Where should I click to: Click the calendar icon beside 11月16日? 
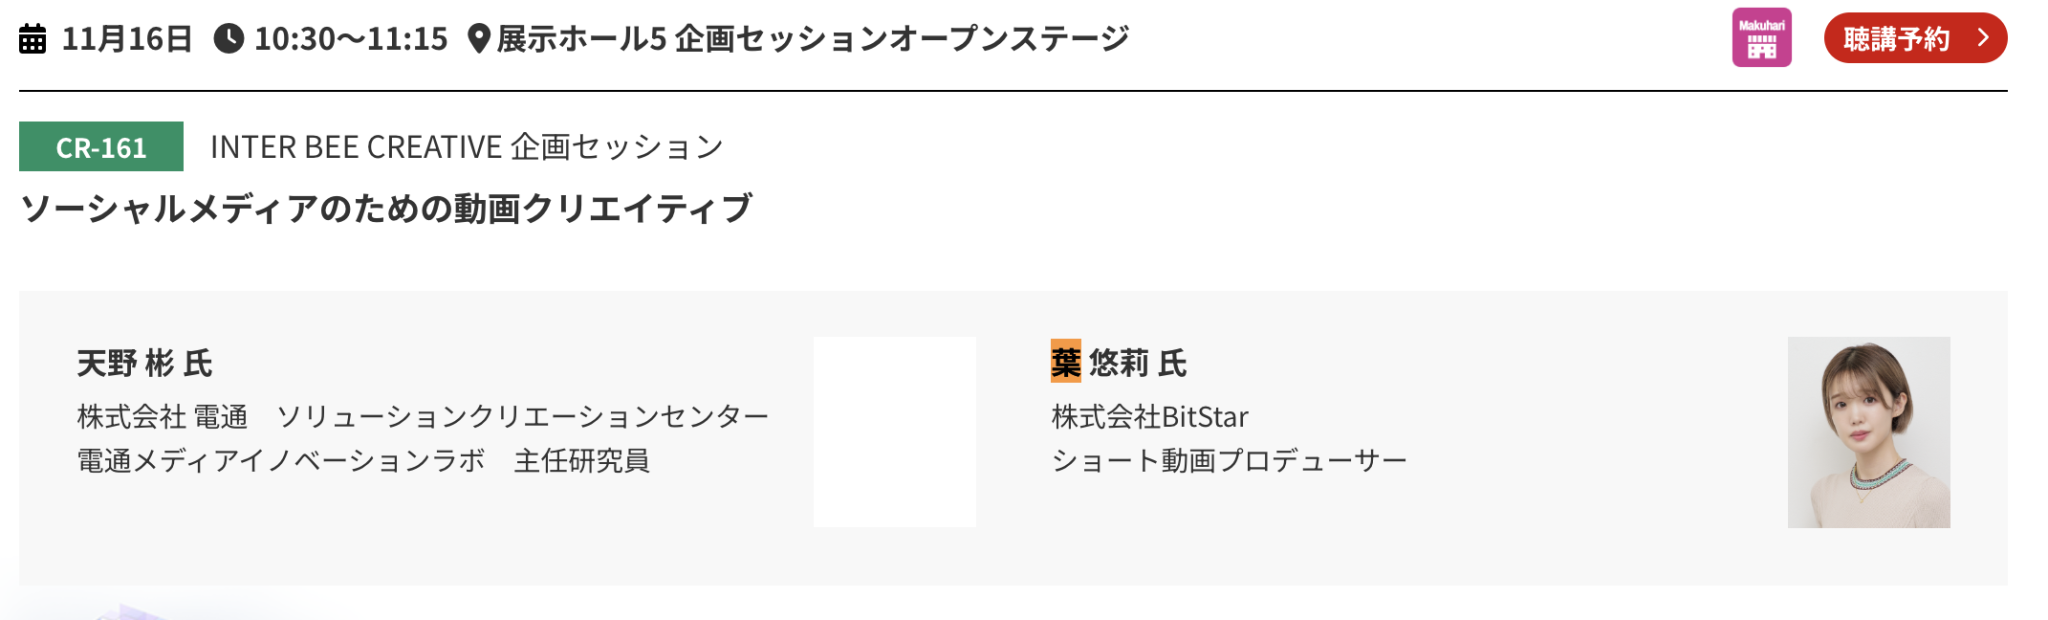(x=33, y=39)
